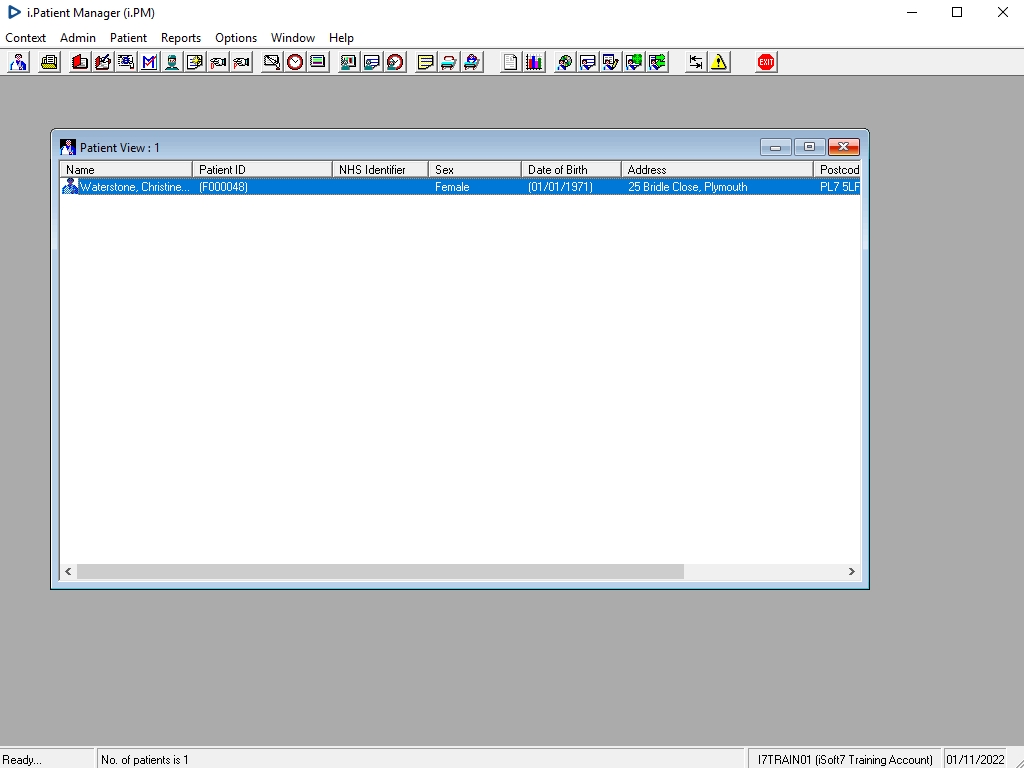Click the horizontal scrollbar thumb
The height and width of the screenshot is (768, 1024).
(x=380, y=571)
